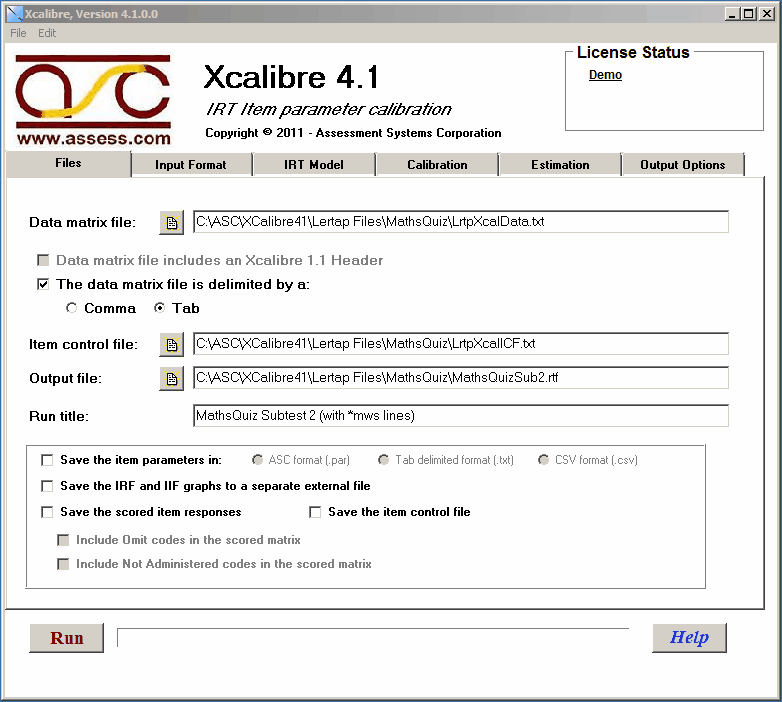Image resolution: width=782 pixels, height=702 pixels.
Task: Select the Estimation tab
Action: coord(560,165)
